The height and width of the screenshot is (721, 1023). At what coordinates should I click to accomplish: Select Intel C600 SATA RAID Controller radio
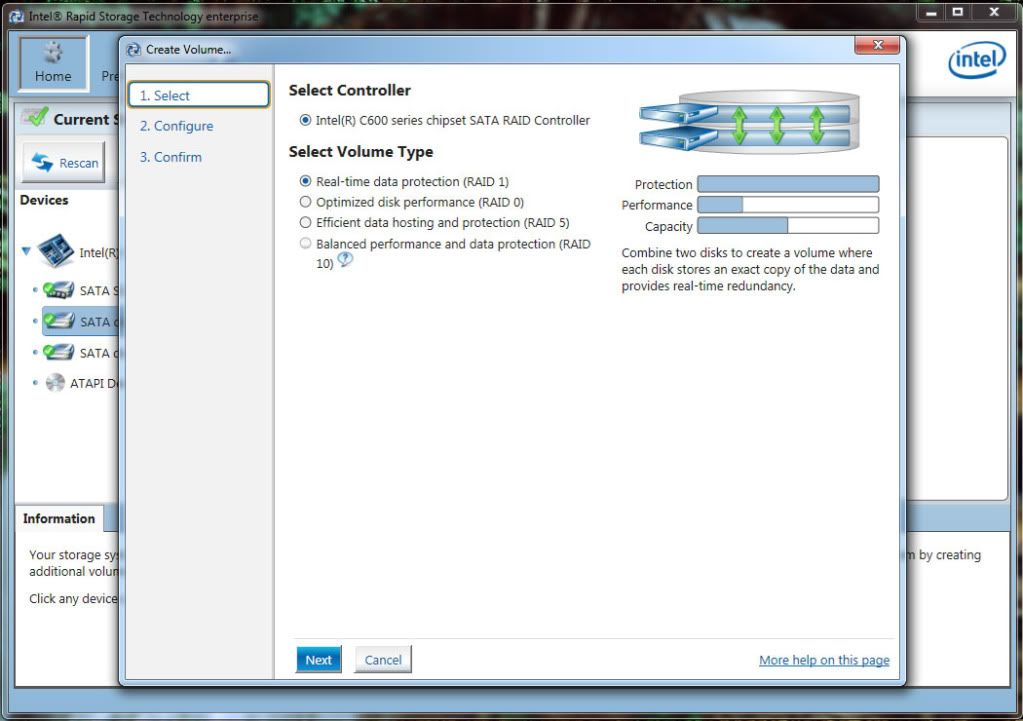(x=305, y=120)
